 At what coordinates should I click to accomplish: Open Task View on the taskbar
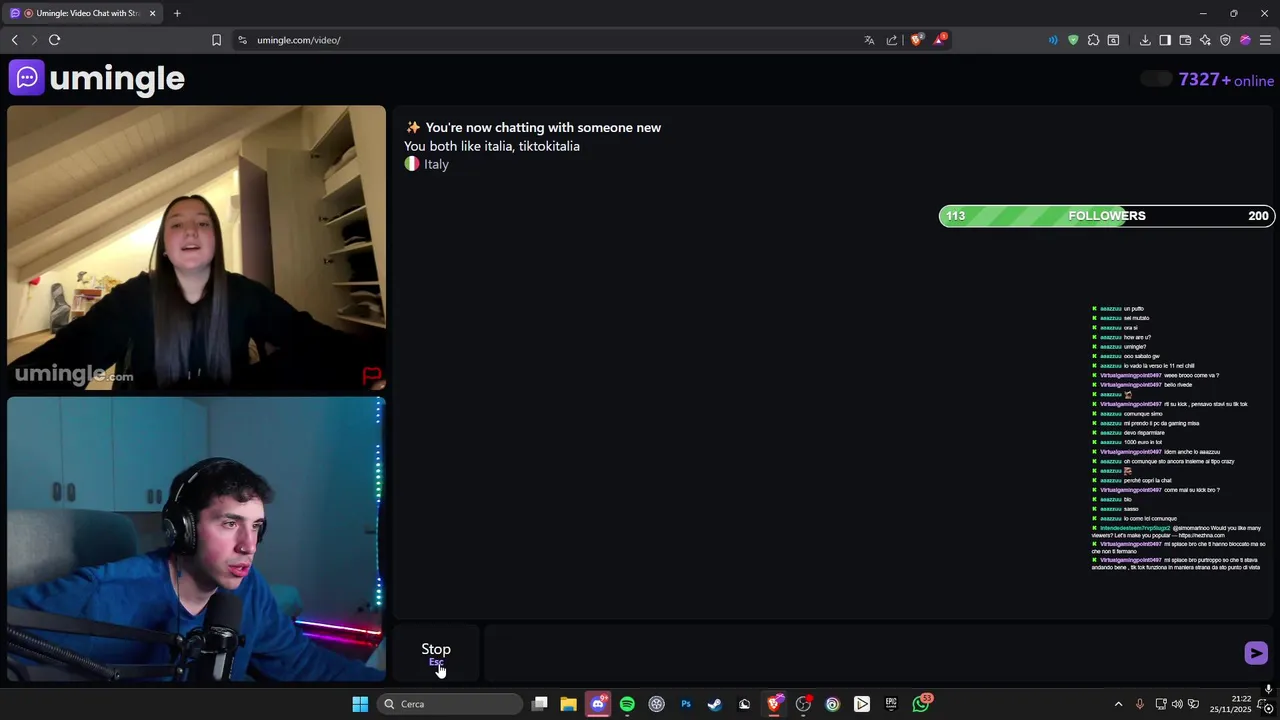(540, 704)
